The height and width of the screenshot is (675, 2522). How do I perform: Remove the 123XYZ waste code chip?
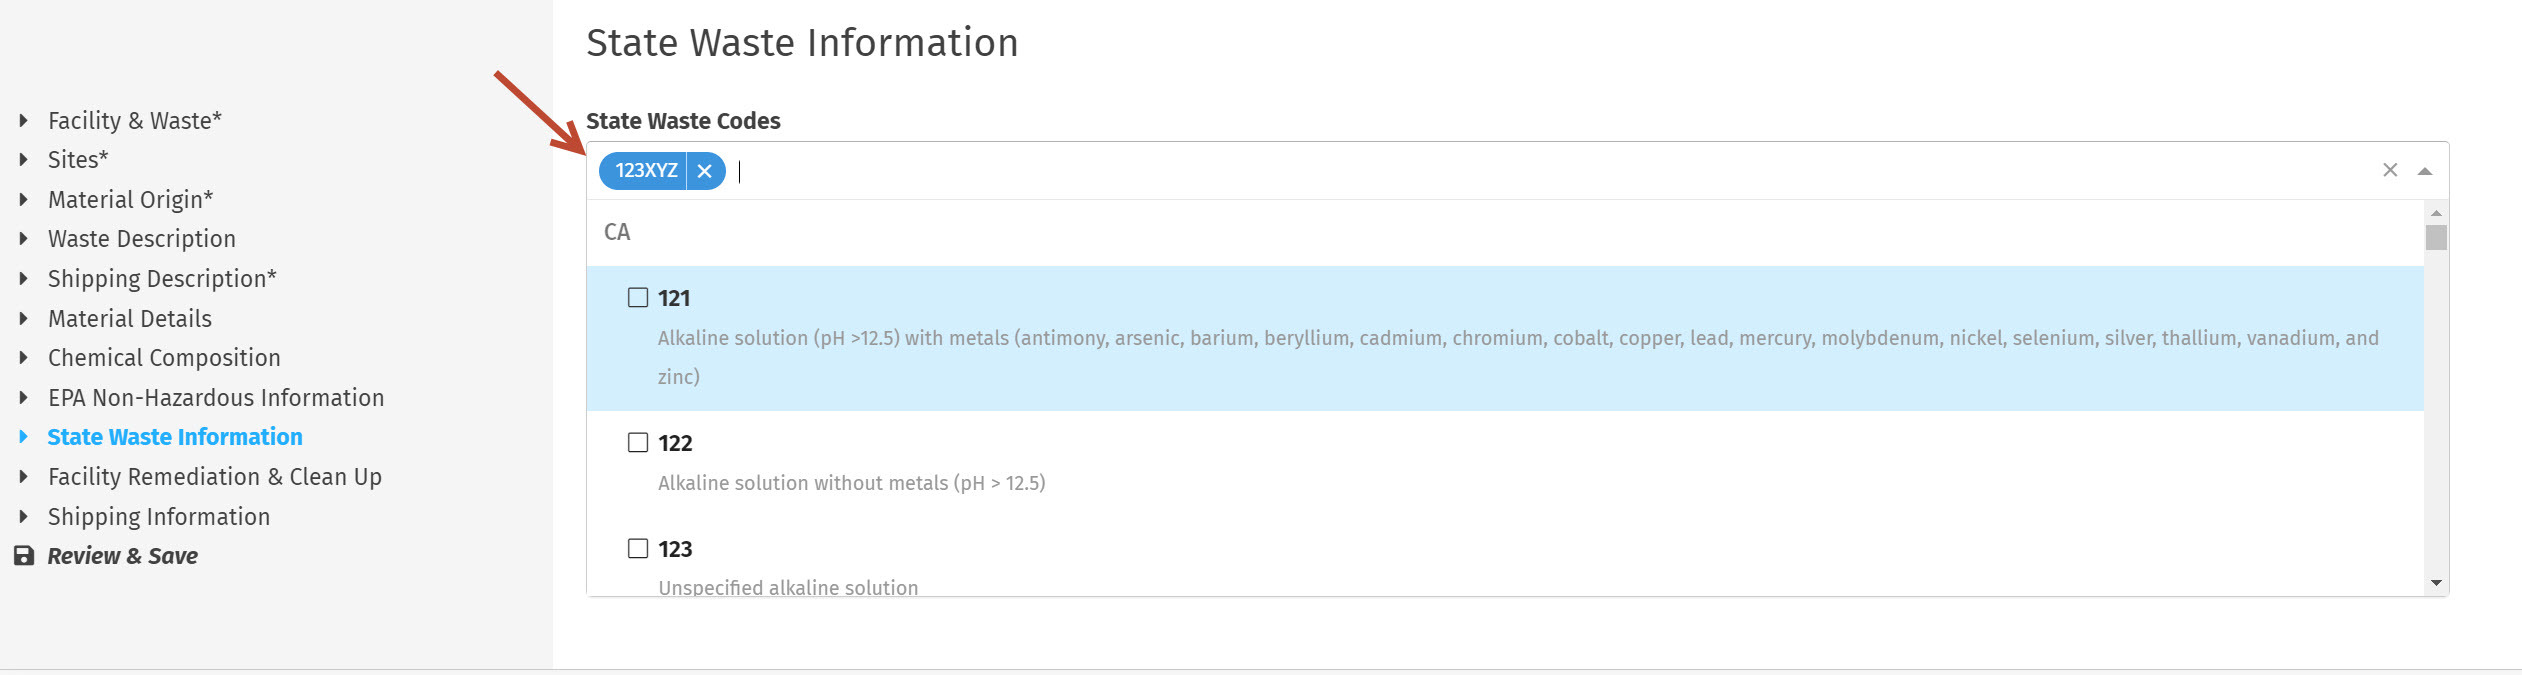point(705,171)
